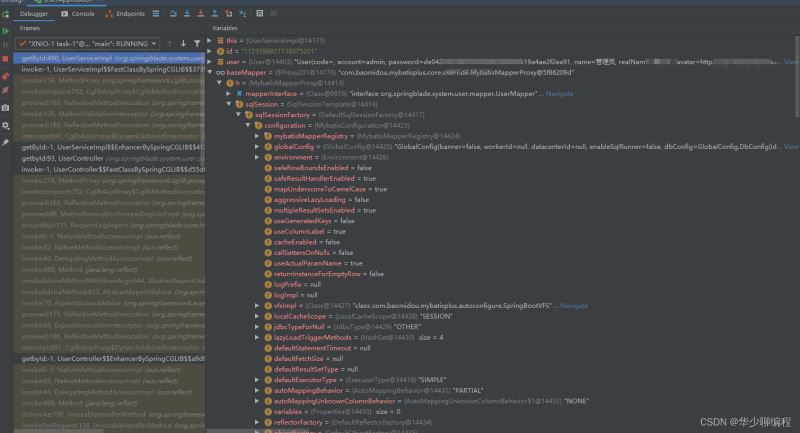
Task: Open View Breakpoints red circles icon
Action: click(6, 76)
